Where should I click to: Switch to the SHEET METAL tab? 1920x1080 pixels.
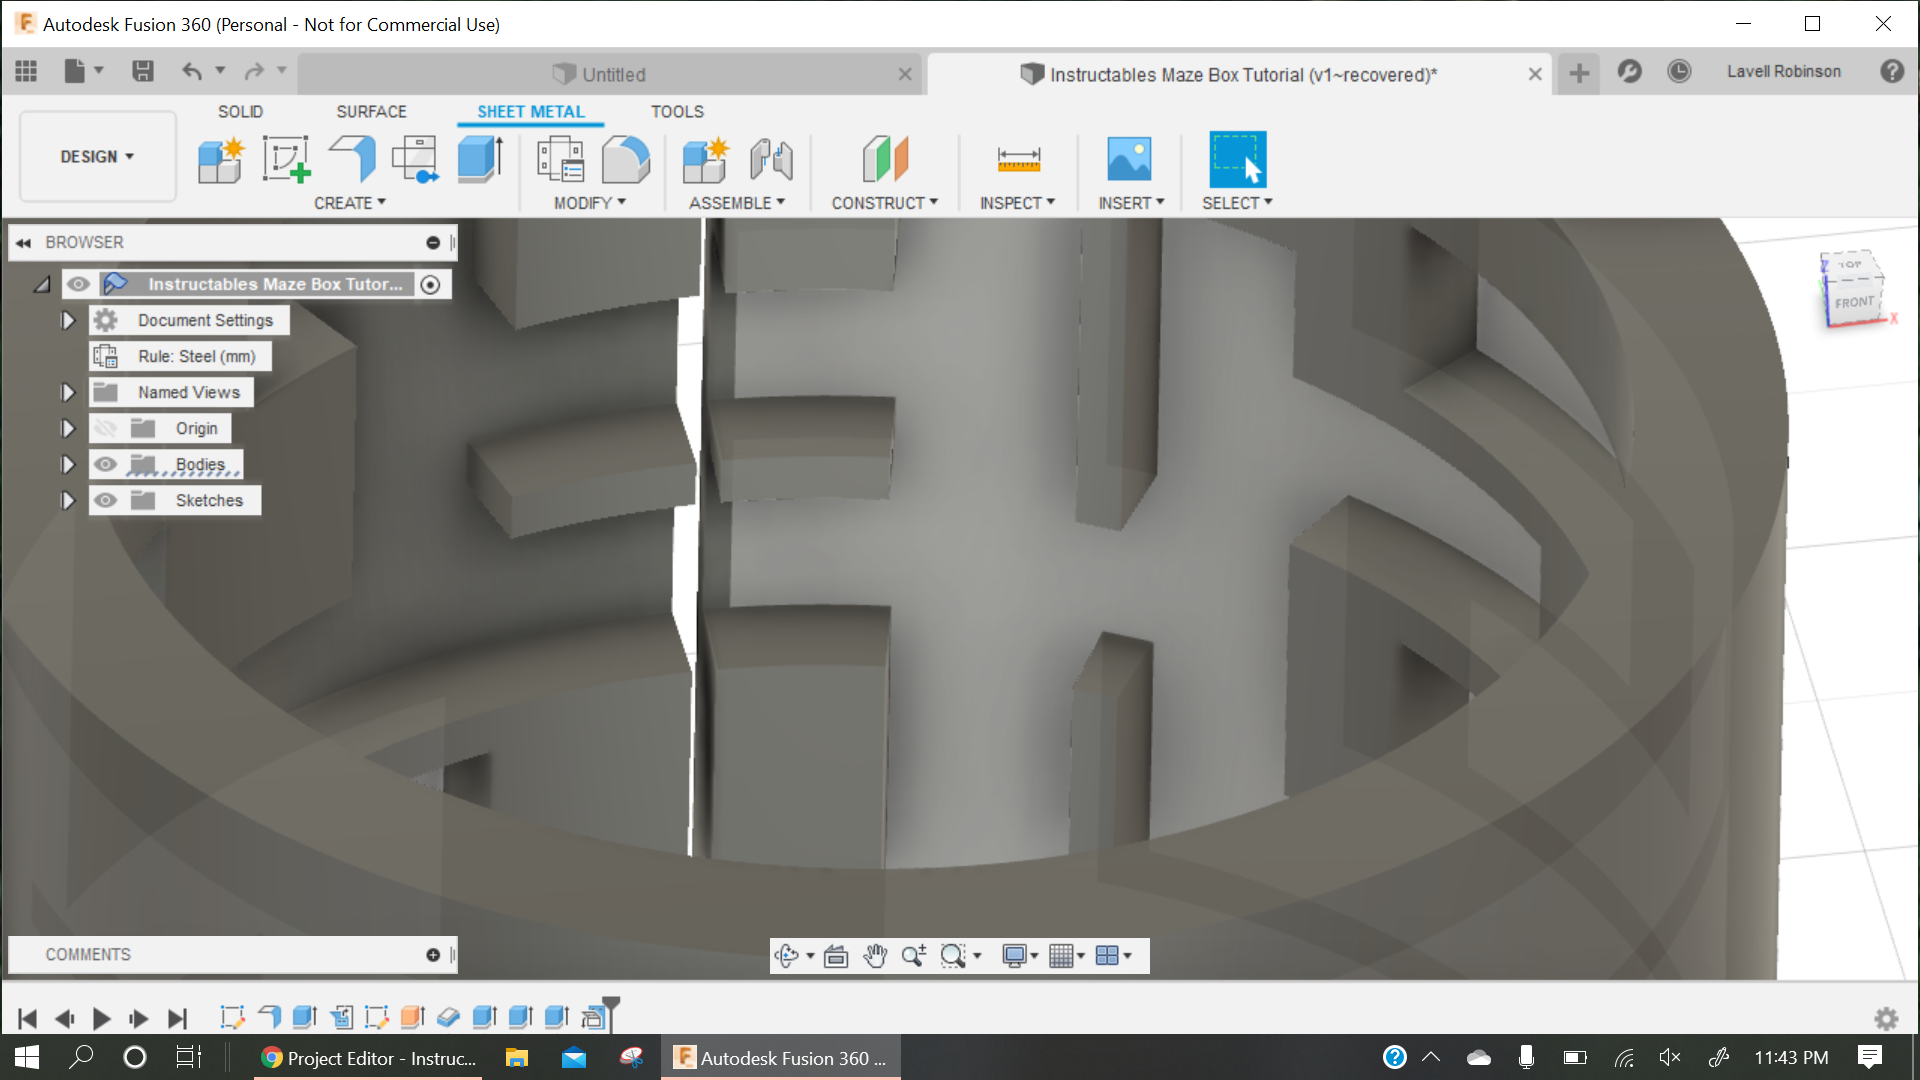point(531,112)
